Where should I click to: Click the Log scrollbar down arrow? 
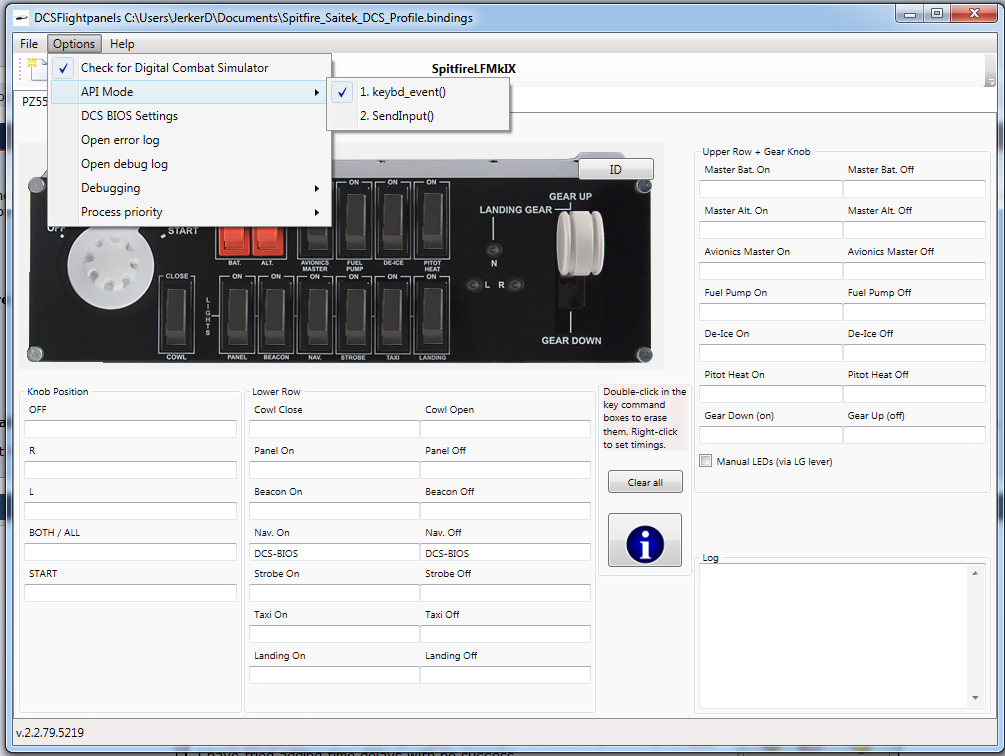click(x=975, y=698)
